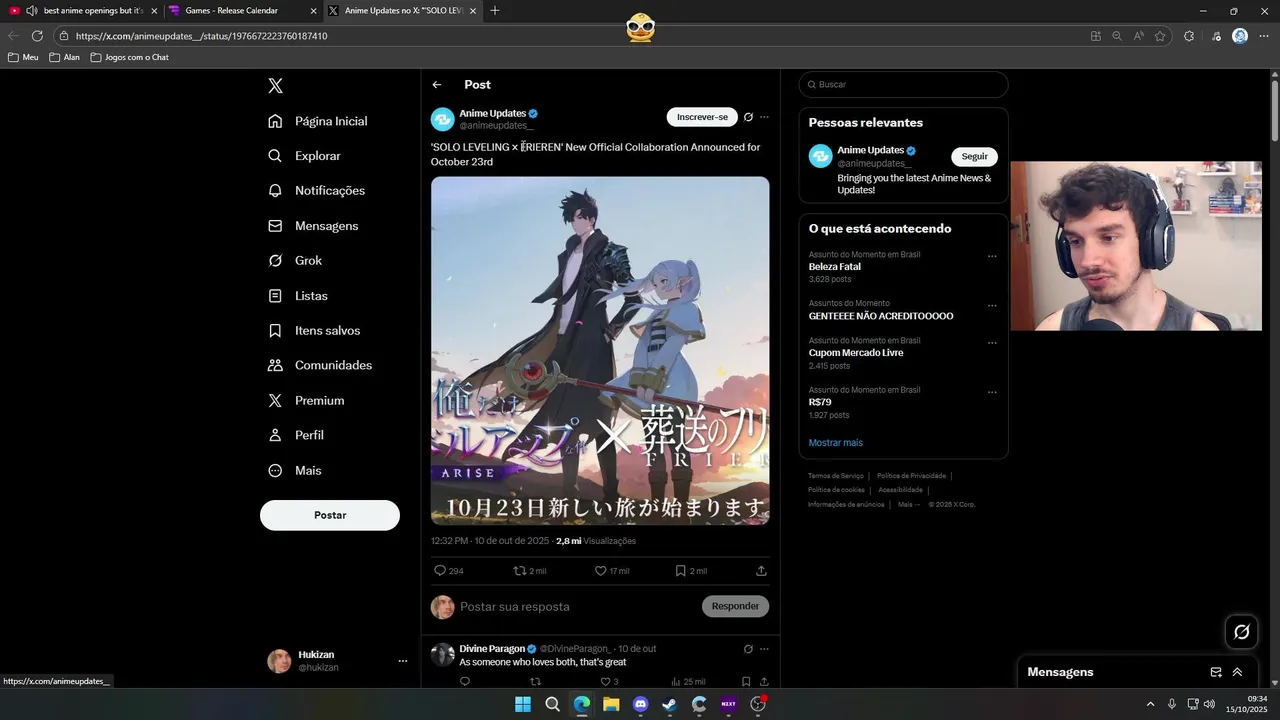
Task: Open Steam from the taskbar
Action: pyautogui.click(x=670, y=704)
